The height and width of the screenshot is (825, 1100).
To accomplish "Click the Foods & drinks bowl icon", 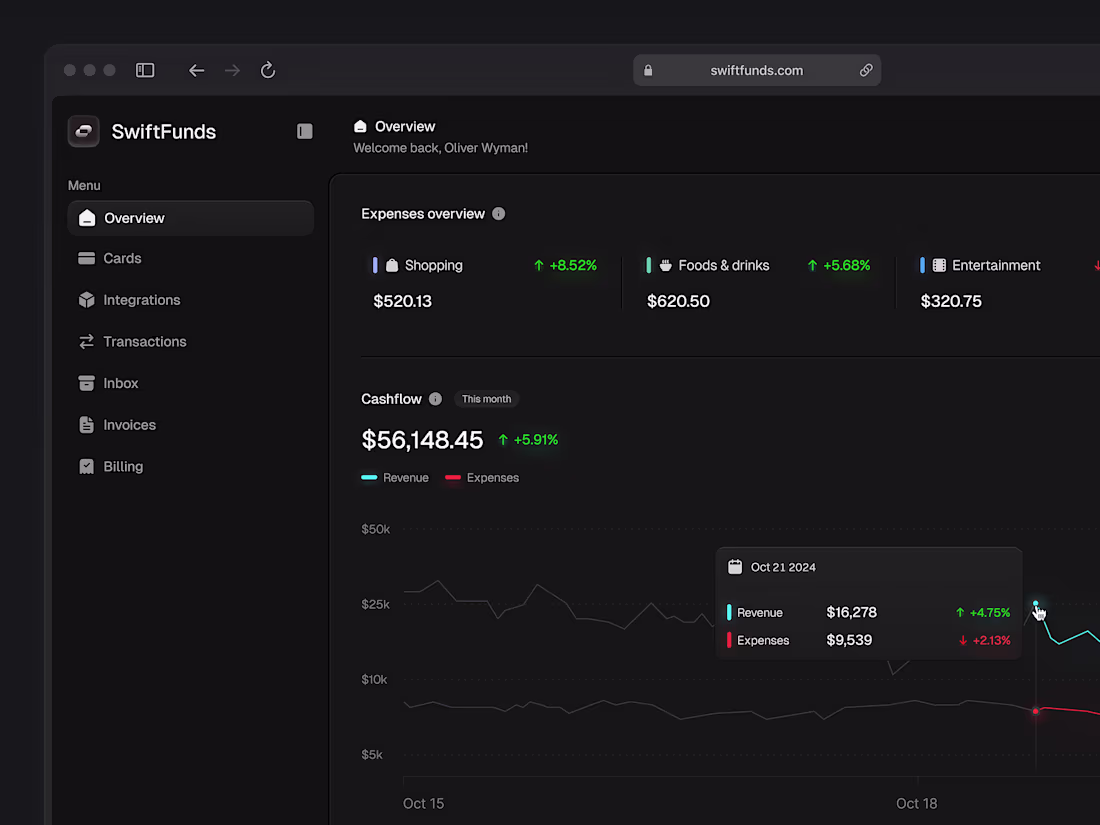I will 666,265.
